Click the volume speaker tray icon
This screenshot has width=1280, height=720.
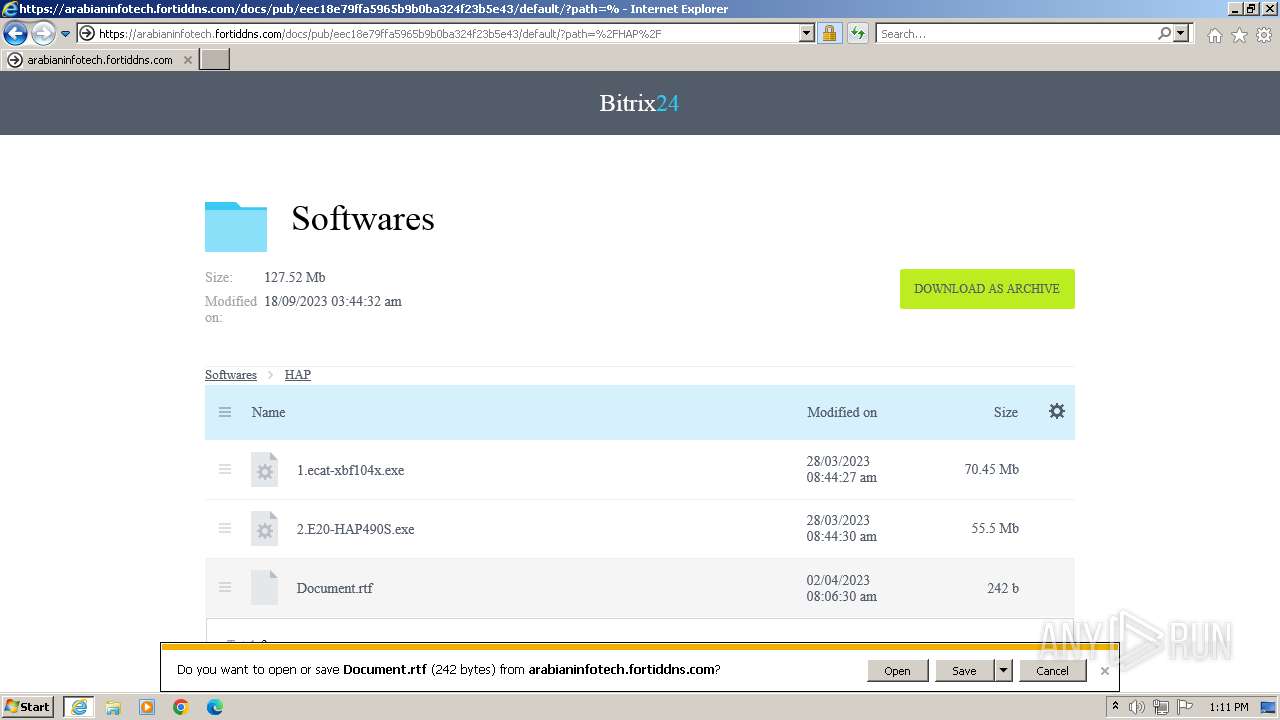point(1136,707)
